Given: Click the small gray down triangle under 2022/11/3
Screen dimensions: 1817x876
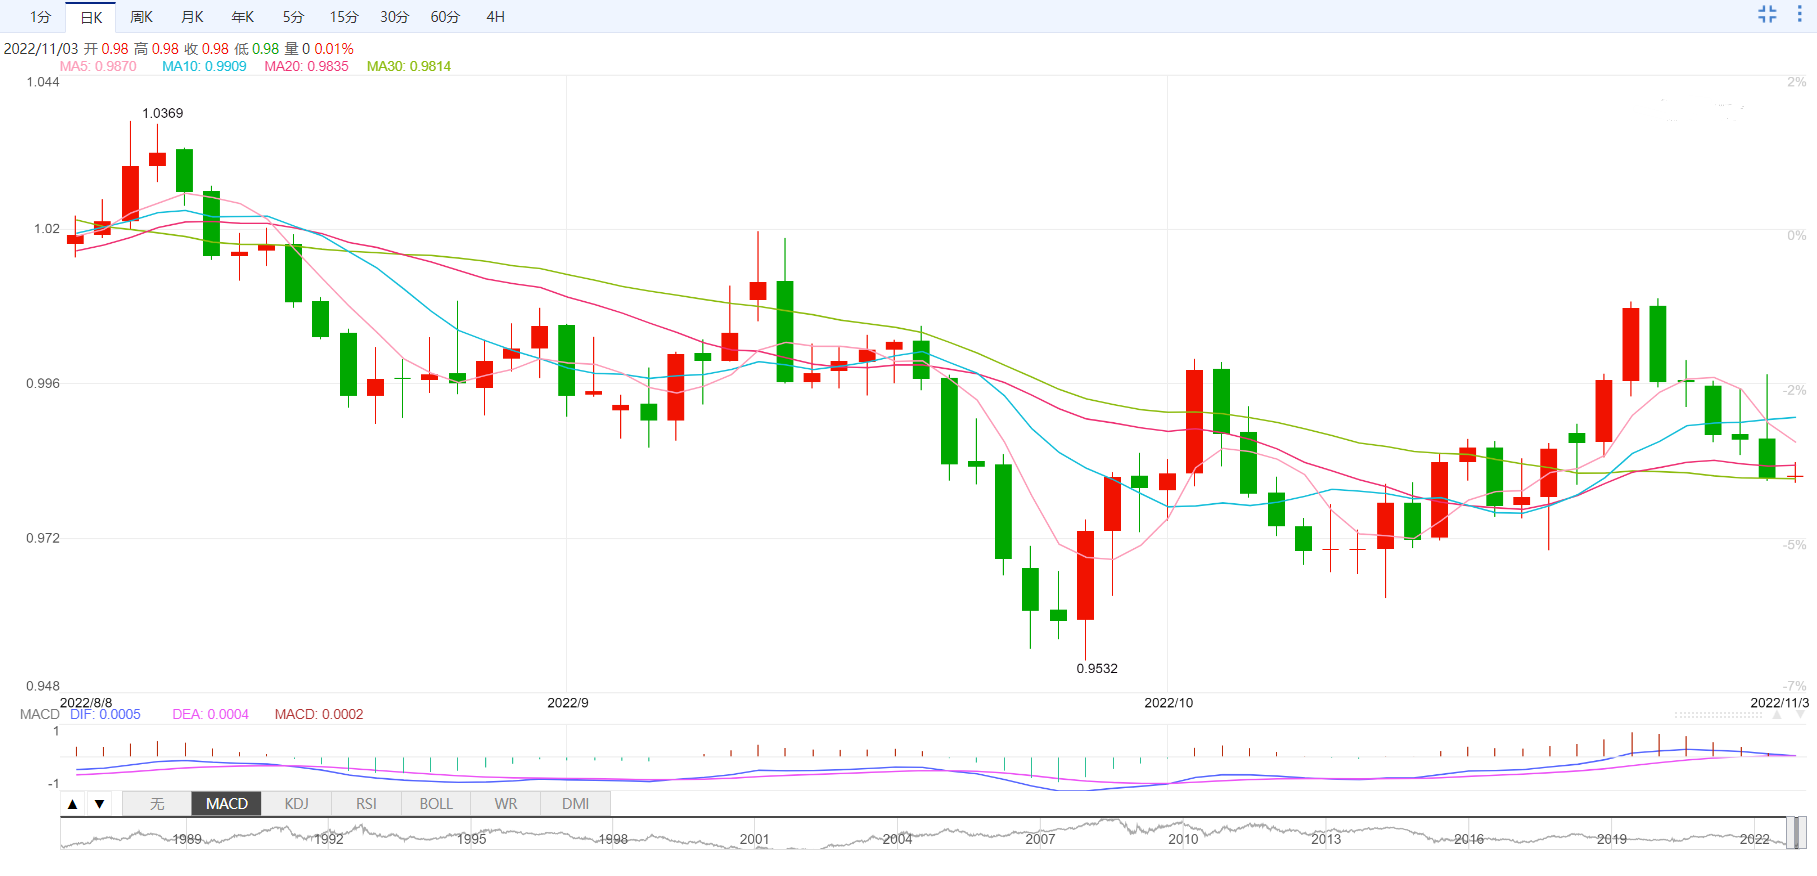Looking at the screenshot, I should click(x=1800, y=715).
